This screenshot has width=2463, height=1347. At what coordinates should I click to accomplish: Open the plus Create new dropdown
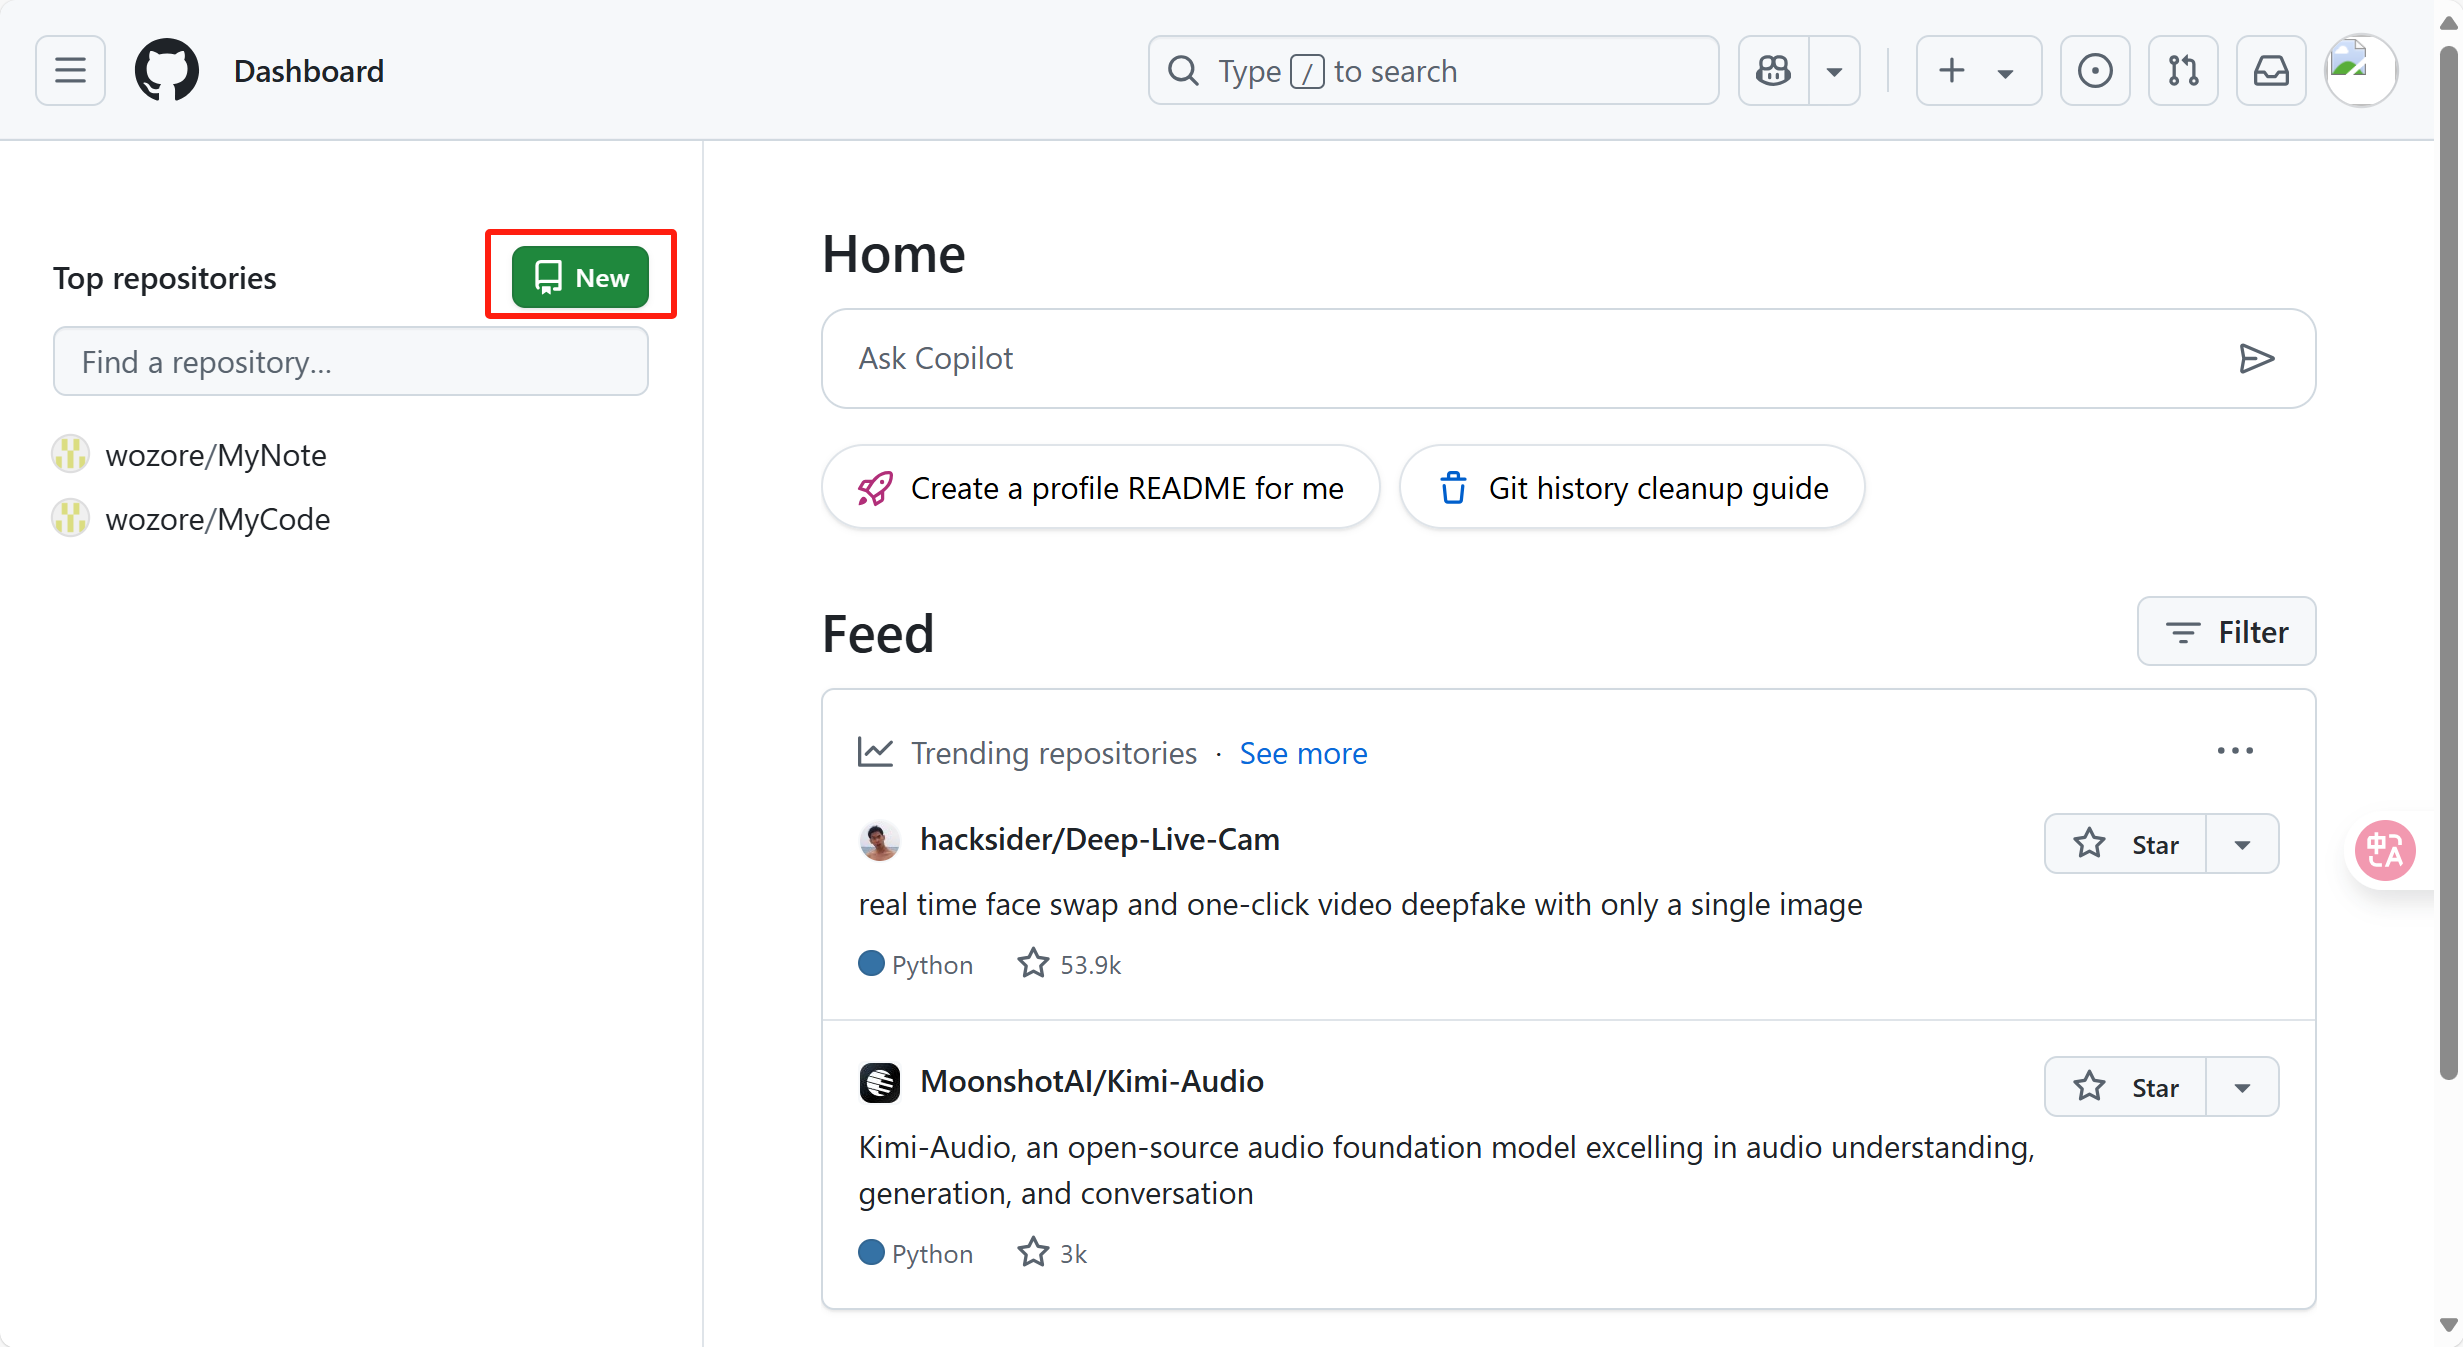pos(1977,71)
